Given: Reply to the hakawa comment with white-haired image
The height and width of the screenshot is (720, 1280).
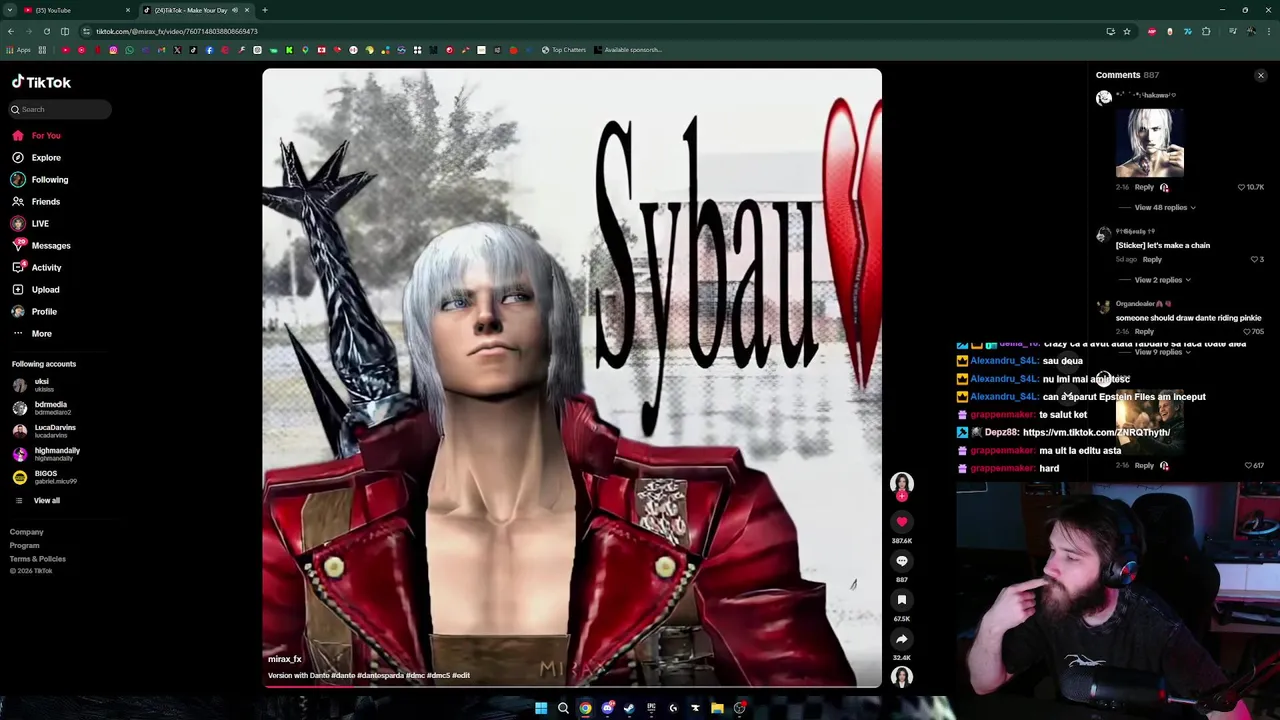Looking at the screenshot, I should [1144, 187].
